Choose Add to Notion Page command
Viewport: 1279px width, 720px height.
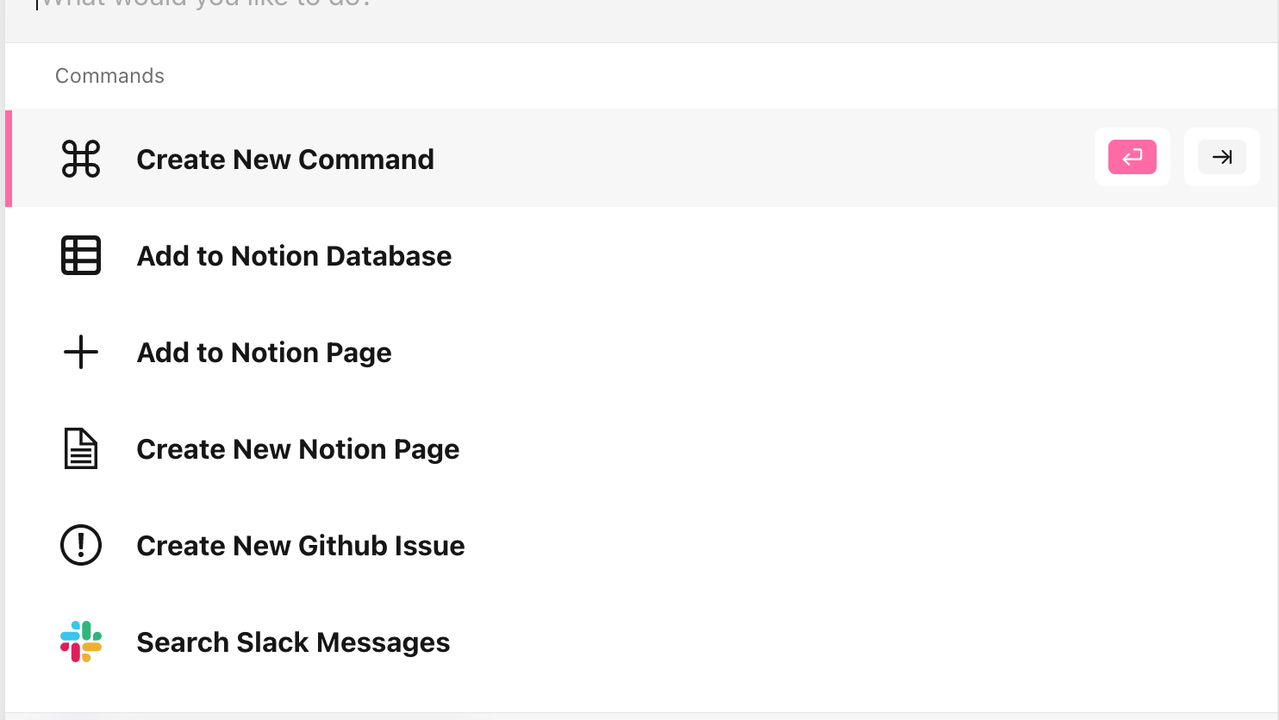[641, 352]
